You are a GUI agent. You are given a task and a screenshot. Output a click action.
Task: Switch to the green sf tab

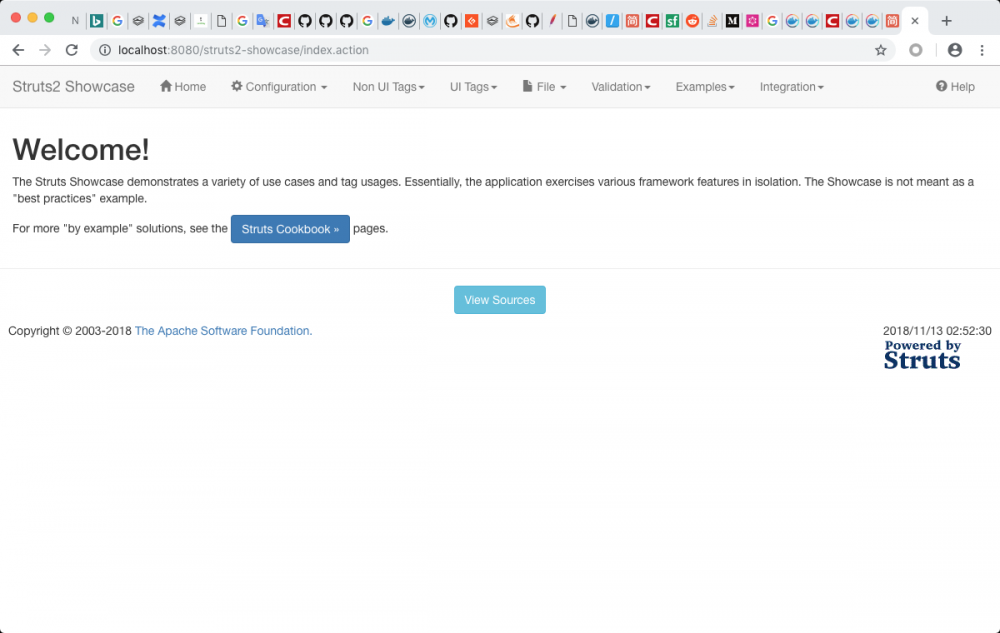click(x=672, y=21)
